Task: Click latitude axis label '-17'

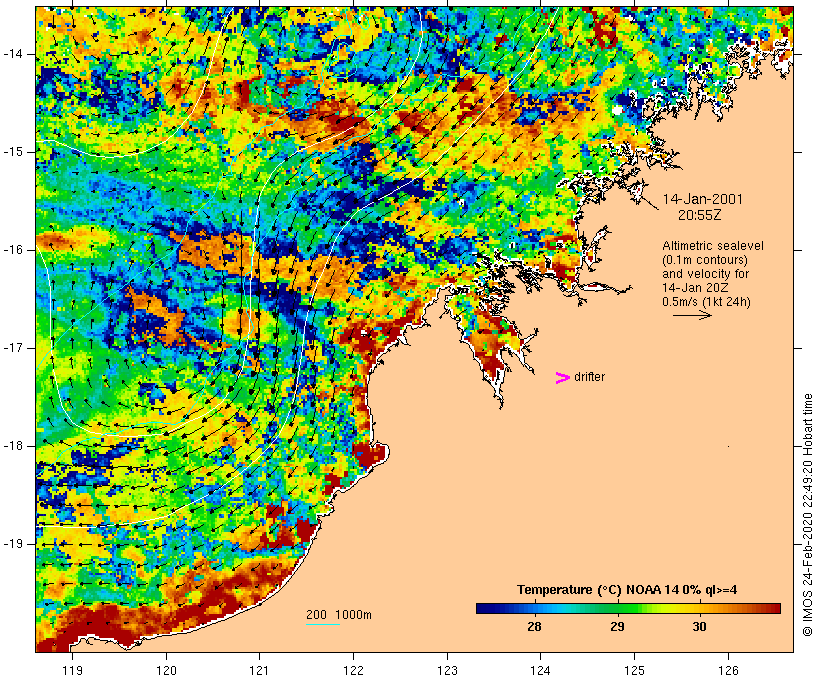Action: point(12,348)
